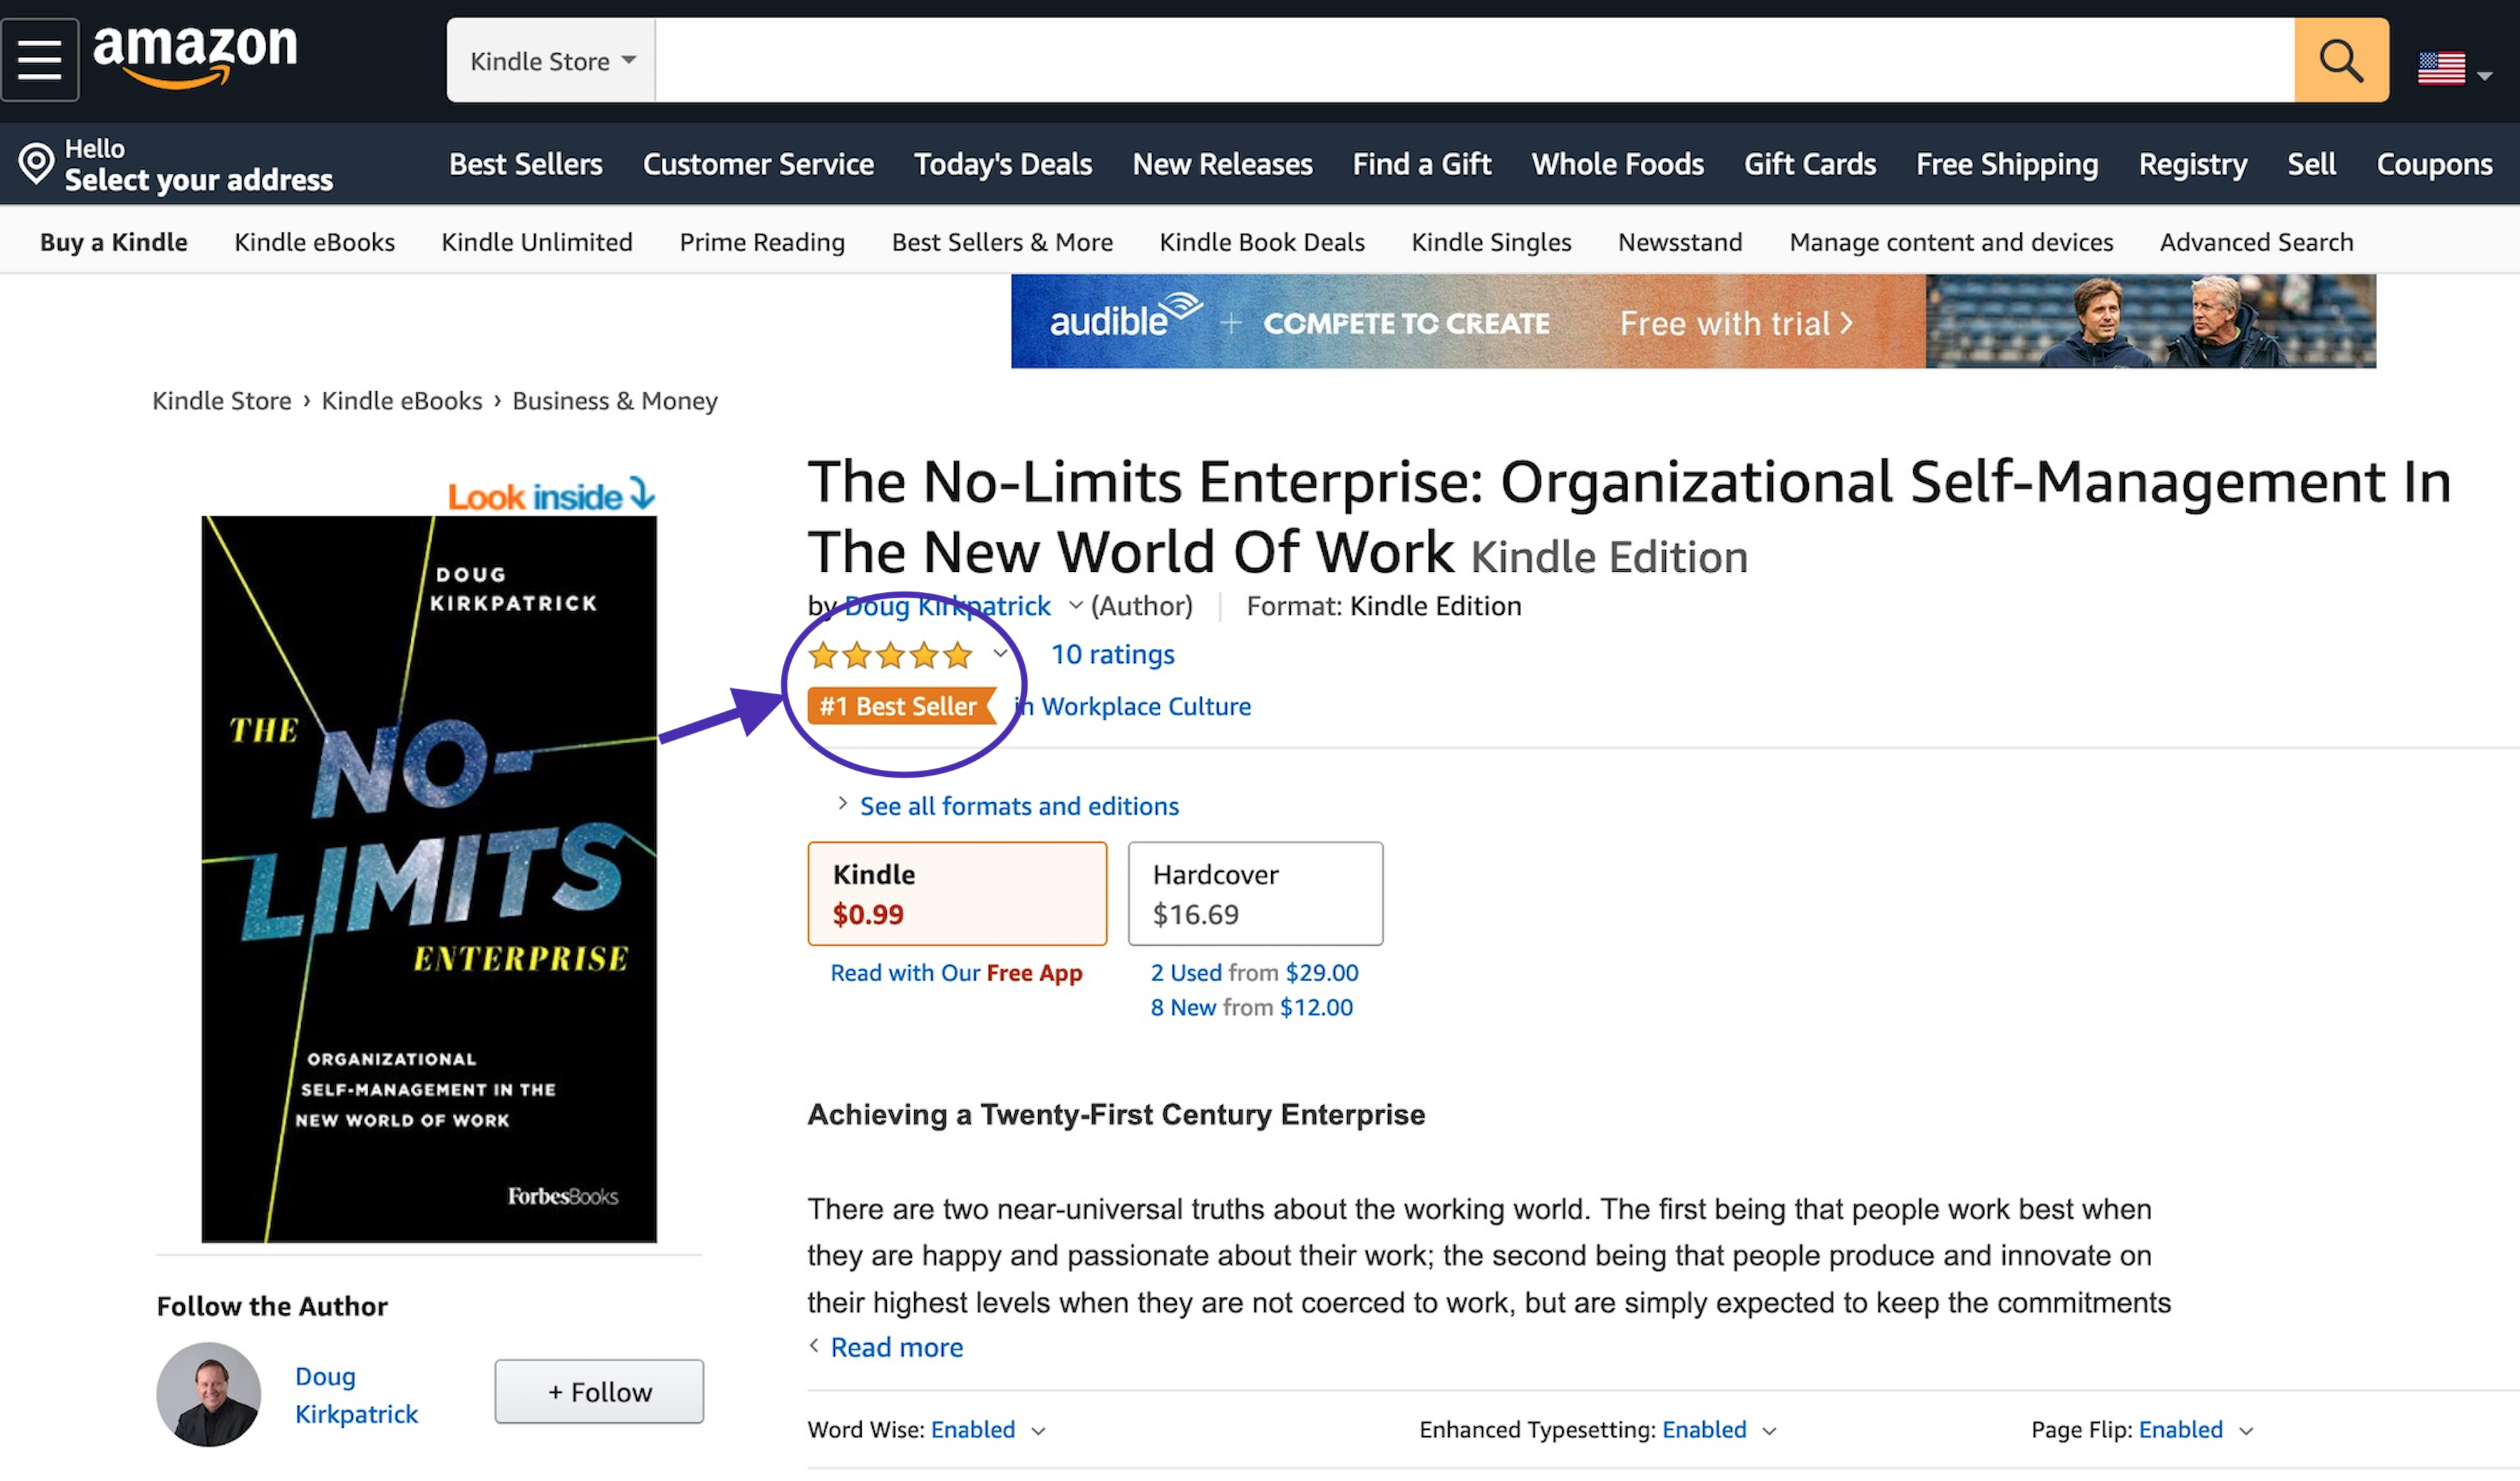
Task: Expand See all formats and editions
Action: point(1019,806)
